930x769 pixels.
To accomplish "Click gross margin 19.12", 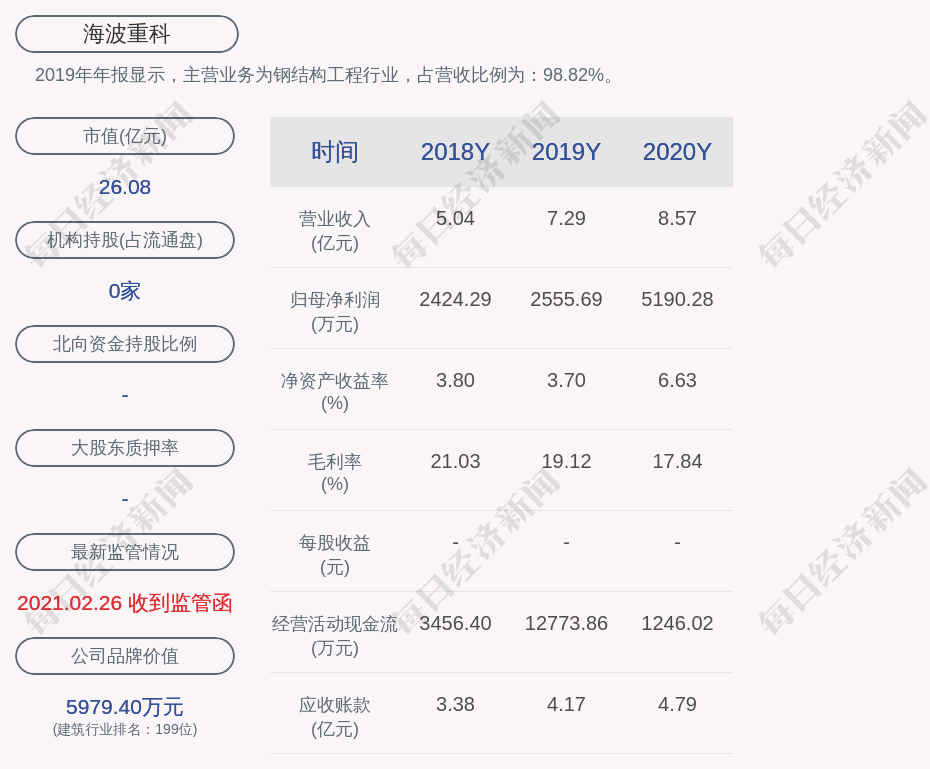I will 566,461.
